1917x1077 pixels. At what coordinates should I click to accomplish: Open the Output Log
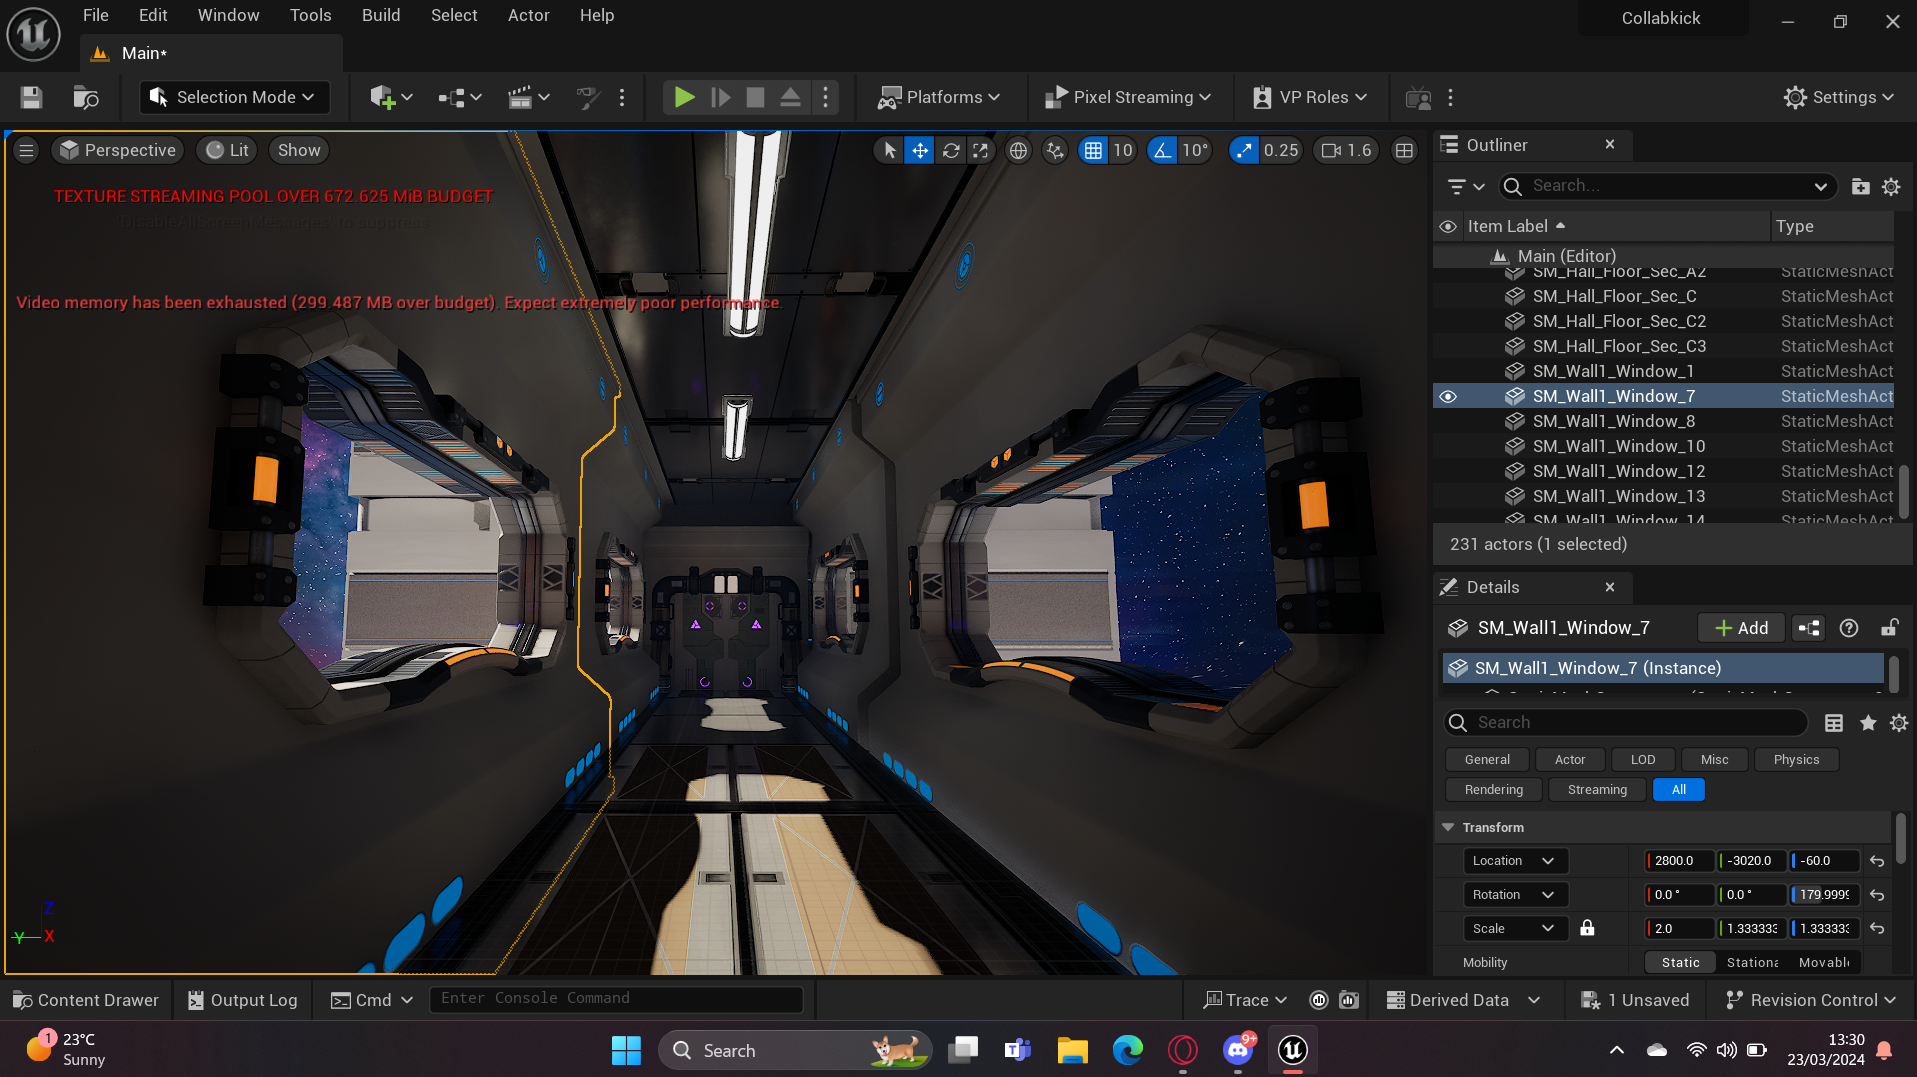tap(242, 1000)
